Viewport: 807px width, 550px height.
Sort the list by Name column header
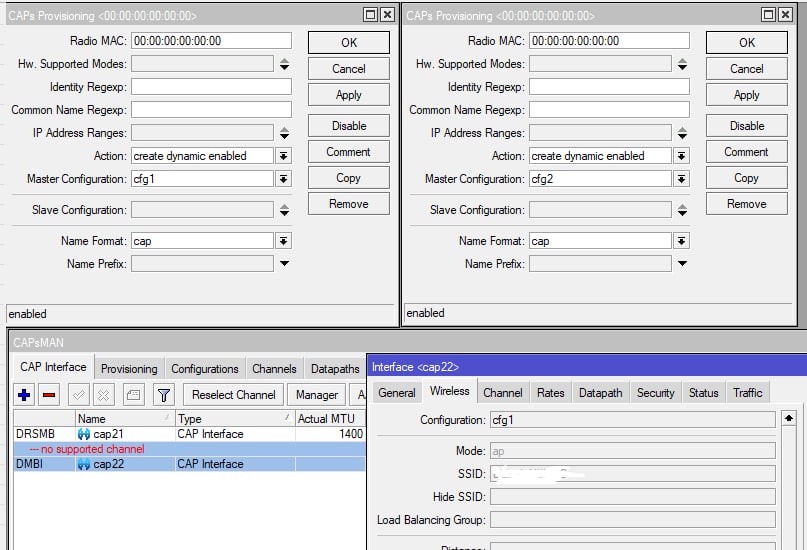125,419
